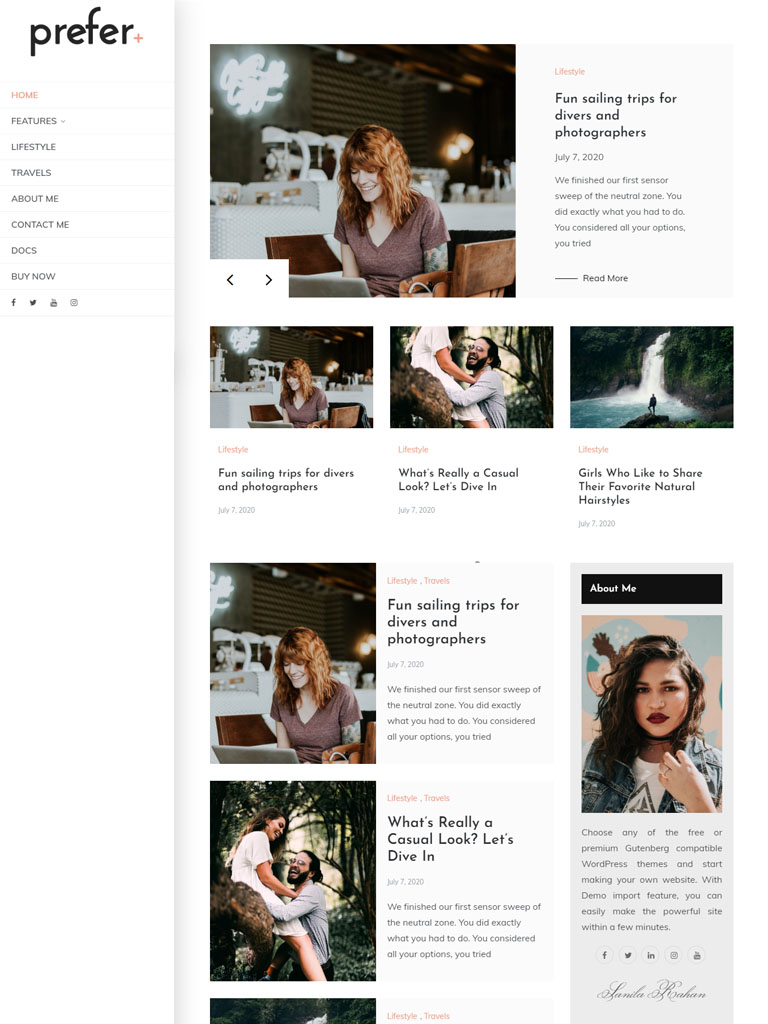Click Read More on the featured post

pos(604,278)
